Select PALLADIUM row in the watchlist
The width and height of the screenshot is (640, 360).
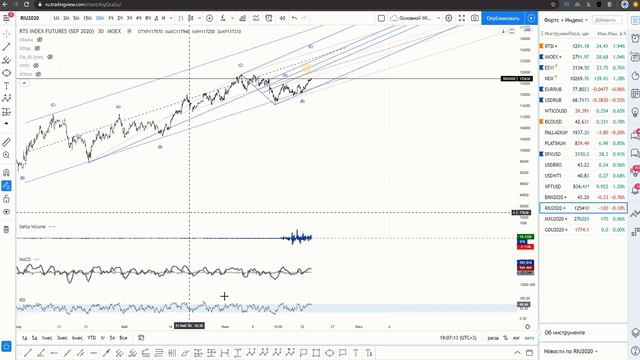click(583, 133)
